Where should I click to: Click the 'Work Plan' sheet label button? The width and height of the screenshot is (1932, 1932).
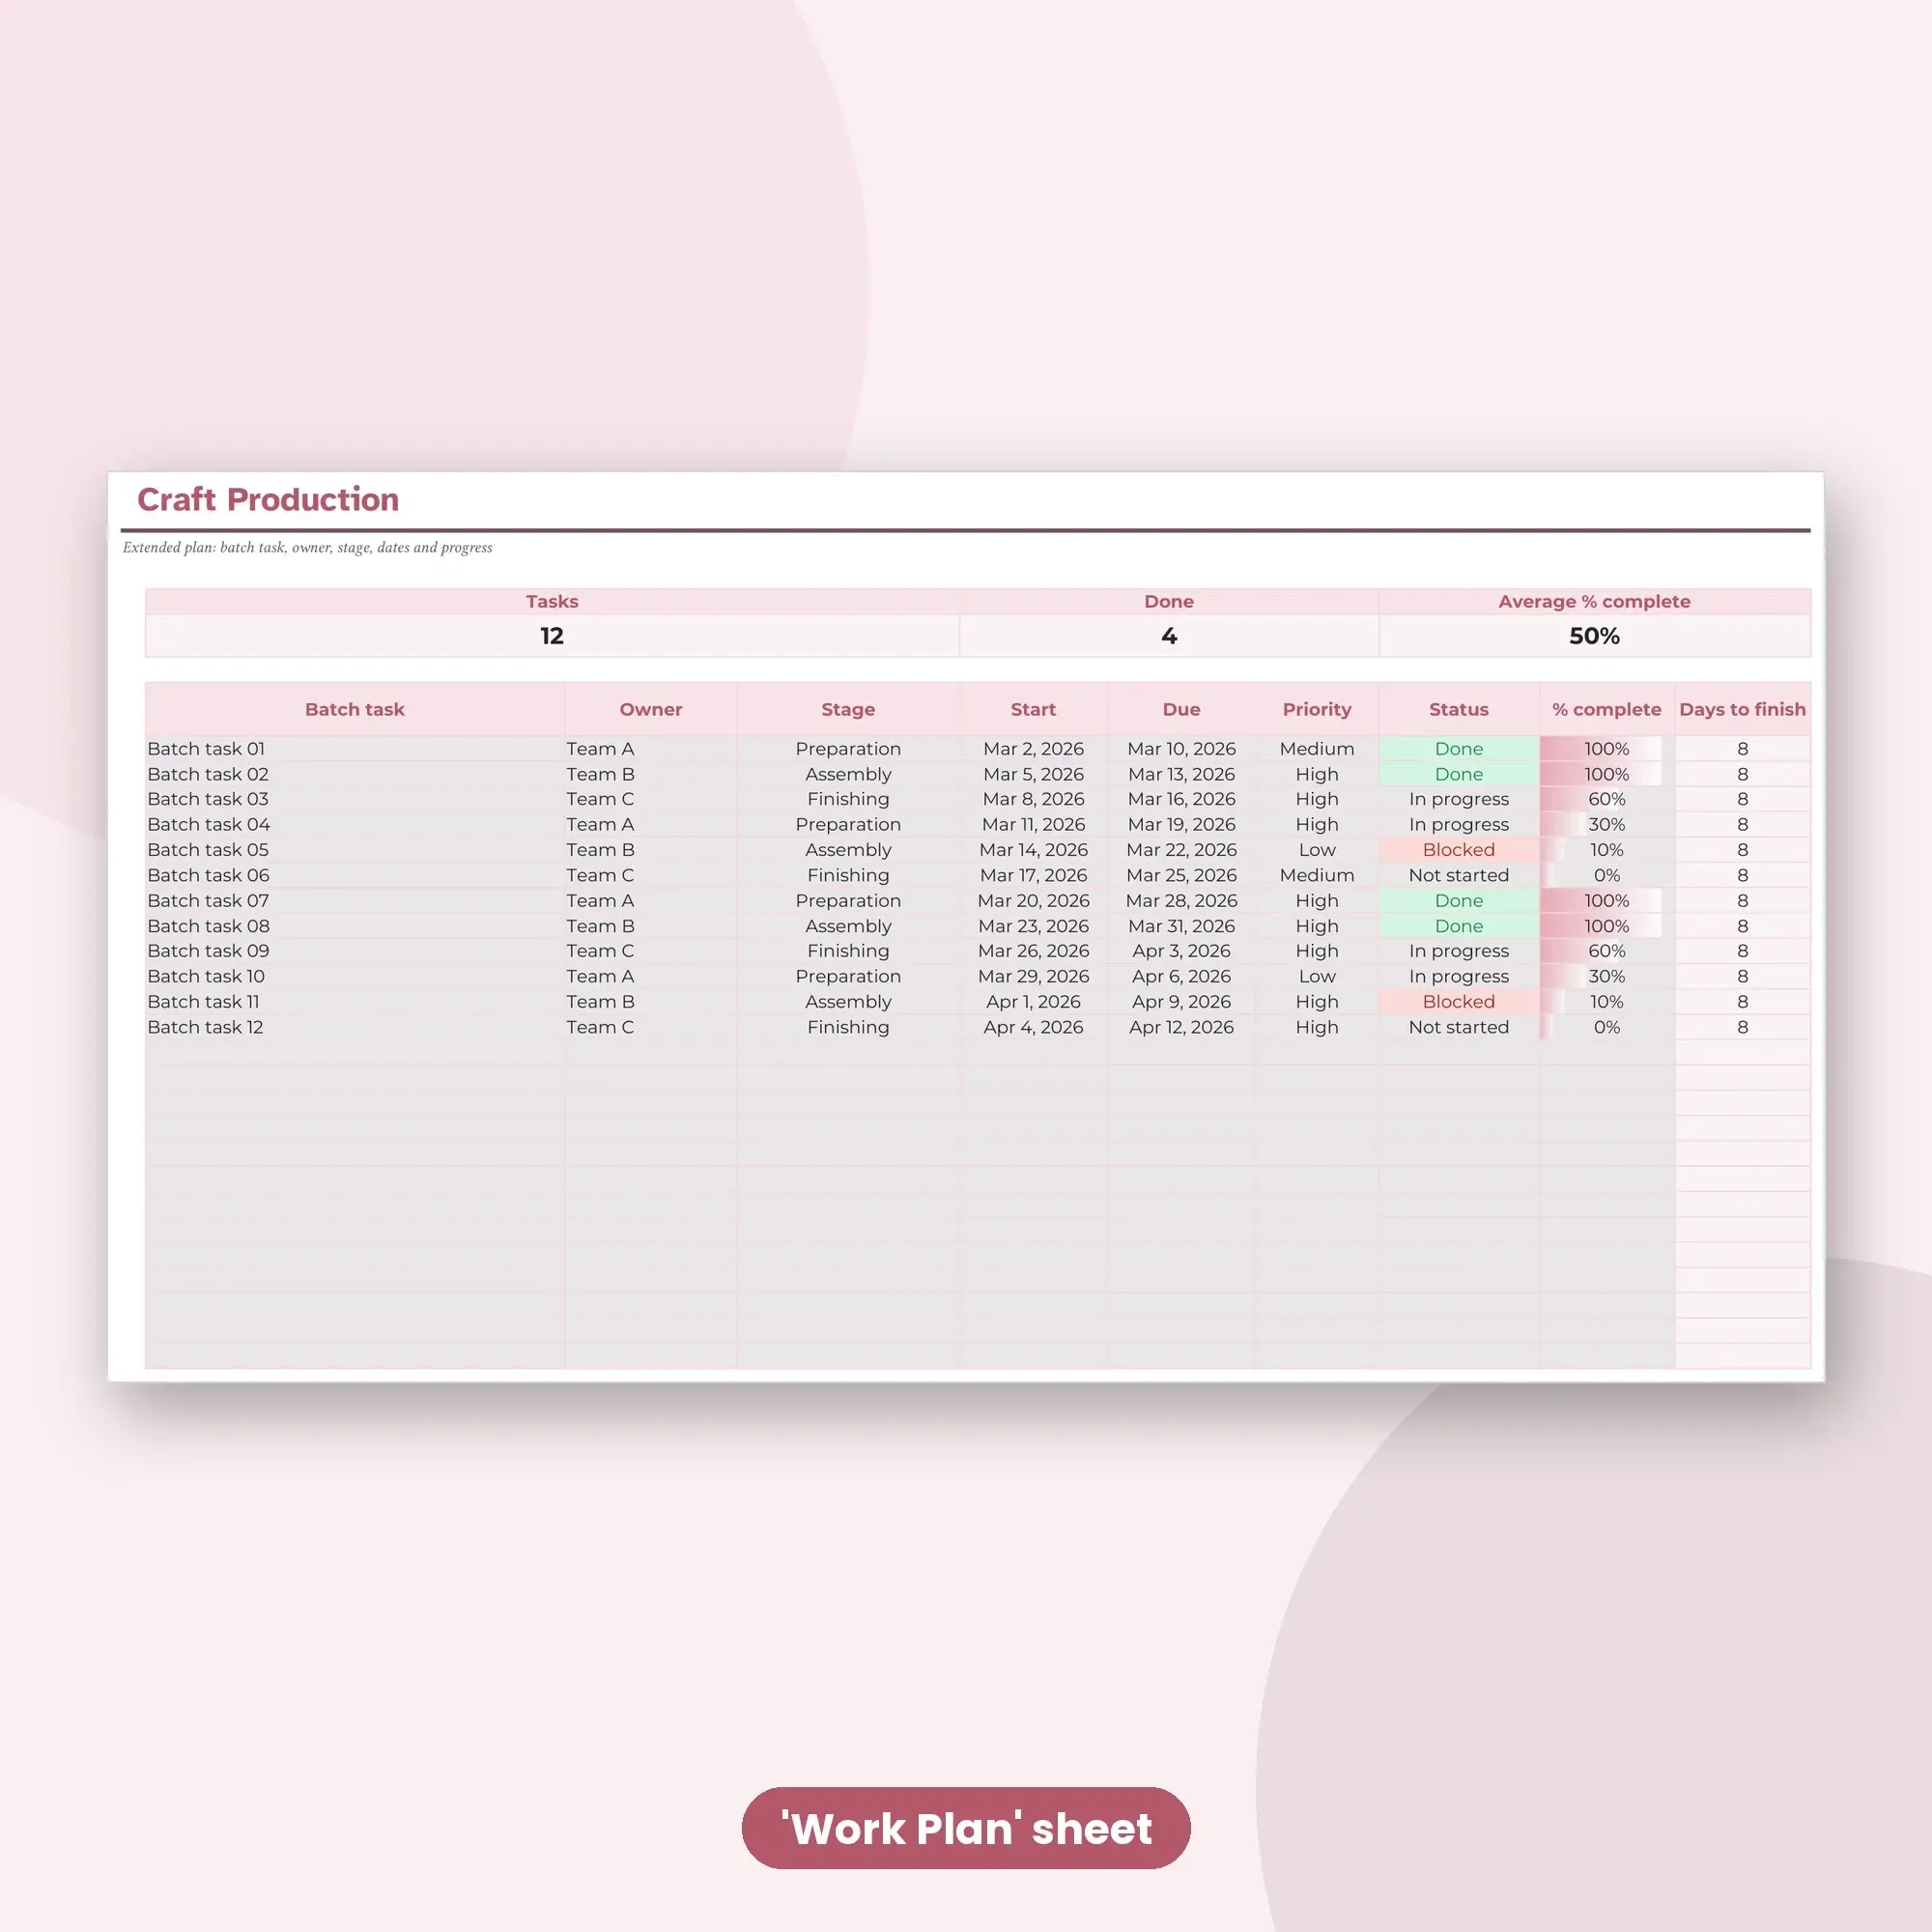pyautogui.click(x=965, y=1828)
